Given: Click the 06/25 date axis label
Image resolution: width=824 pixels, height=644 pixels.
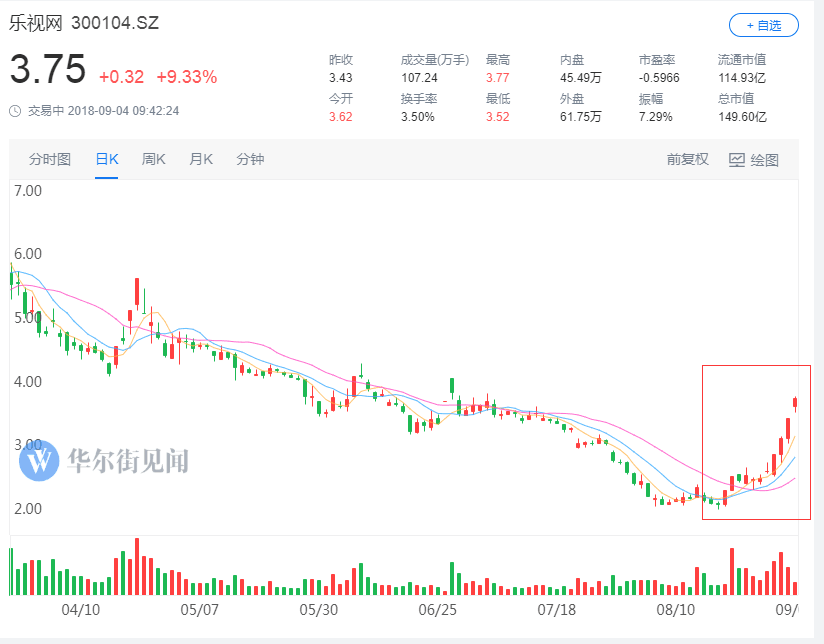Looking at the screenshot, I should click(437, 610).
